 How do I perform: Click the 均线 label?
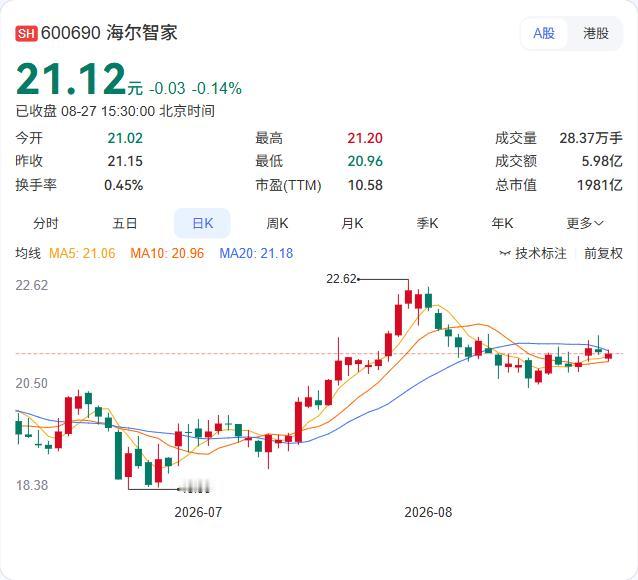coord(28,253)
